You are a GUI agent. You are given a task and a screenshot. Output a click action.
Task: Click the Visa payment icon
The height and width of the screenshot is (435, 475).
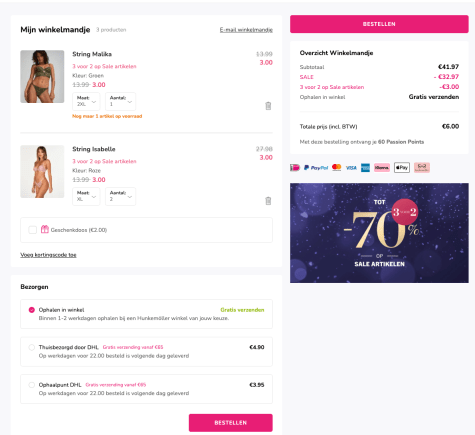pyautogui.click(x=351, y=168)
